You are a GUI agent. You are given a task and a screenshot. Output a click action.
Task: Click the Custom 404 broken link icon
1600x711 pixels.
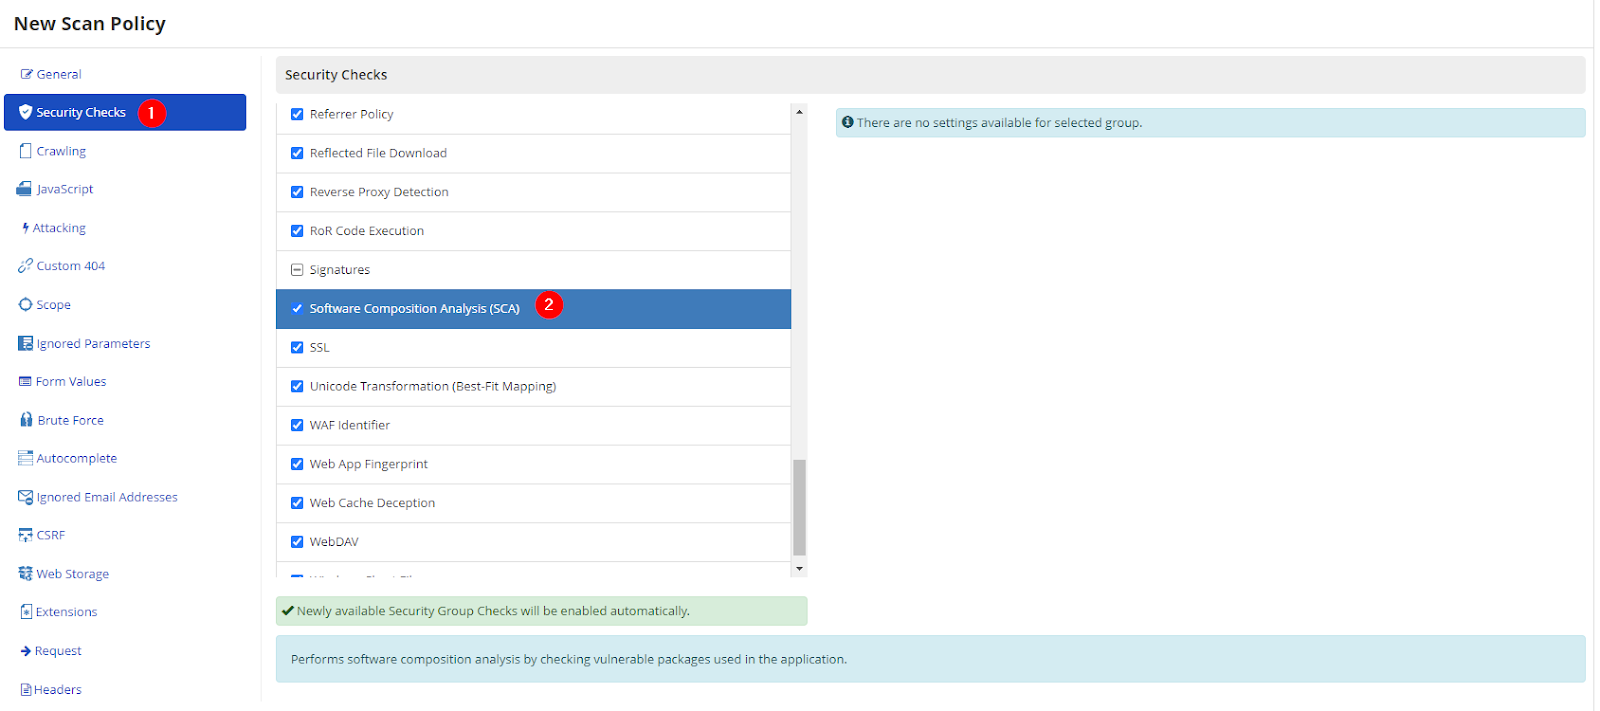pyautogui.click(x=25, y=266)
